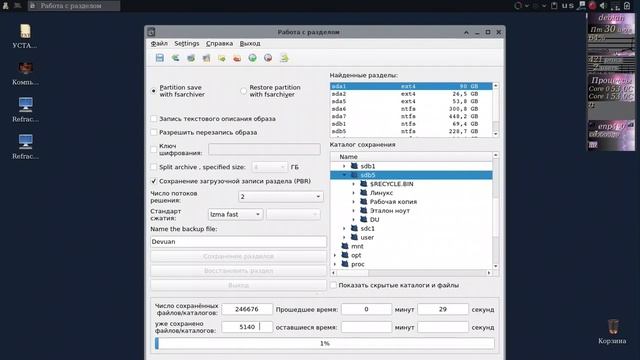Open the Число потоков решения dropdown
Image resolution: width=640 pixels, height=360 pixels.
coord(281,197)
